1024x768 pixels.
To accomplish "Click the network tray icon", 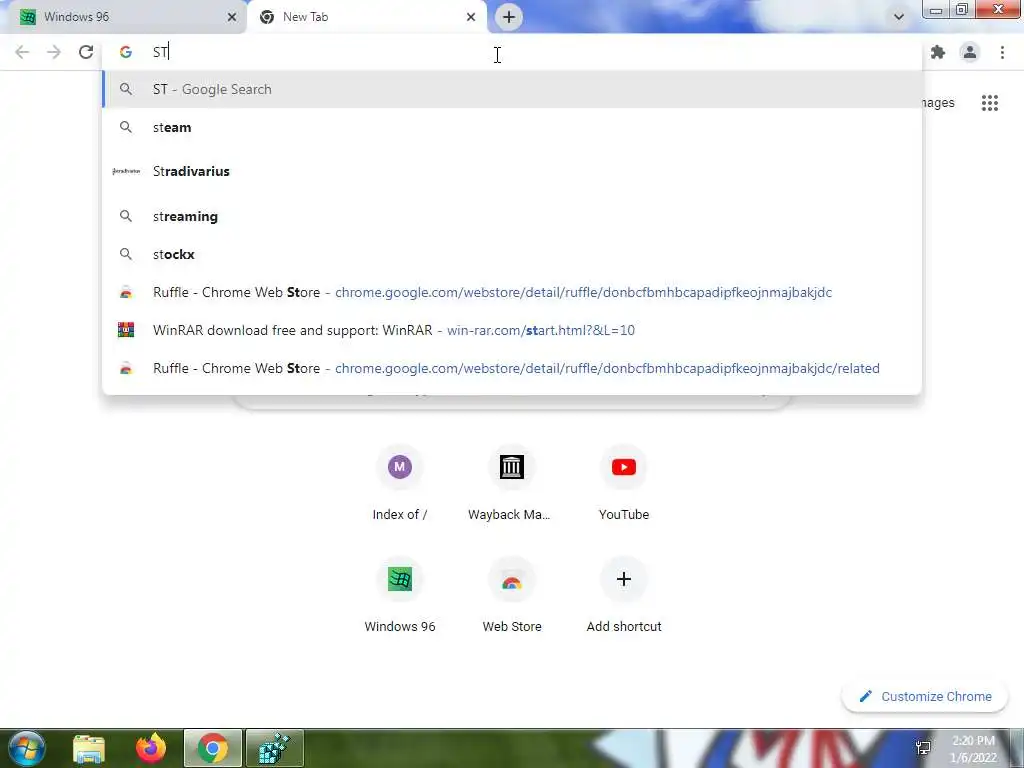I will click(x=923, y=748).
